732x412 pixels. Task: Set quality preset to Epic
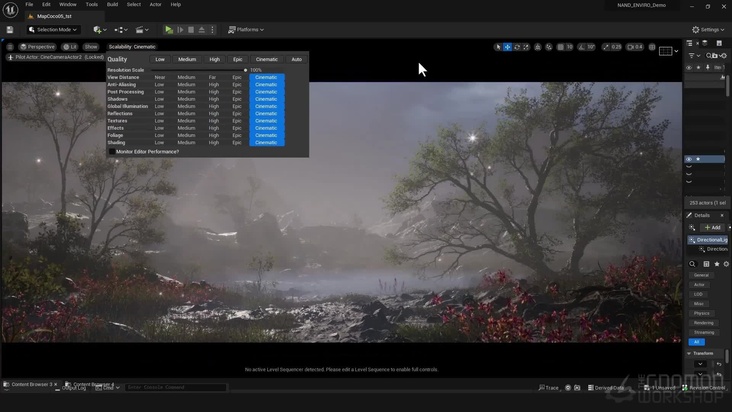[238, 59]
